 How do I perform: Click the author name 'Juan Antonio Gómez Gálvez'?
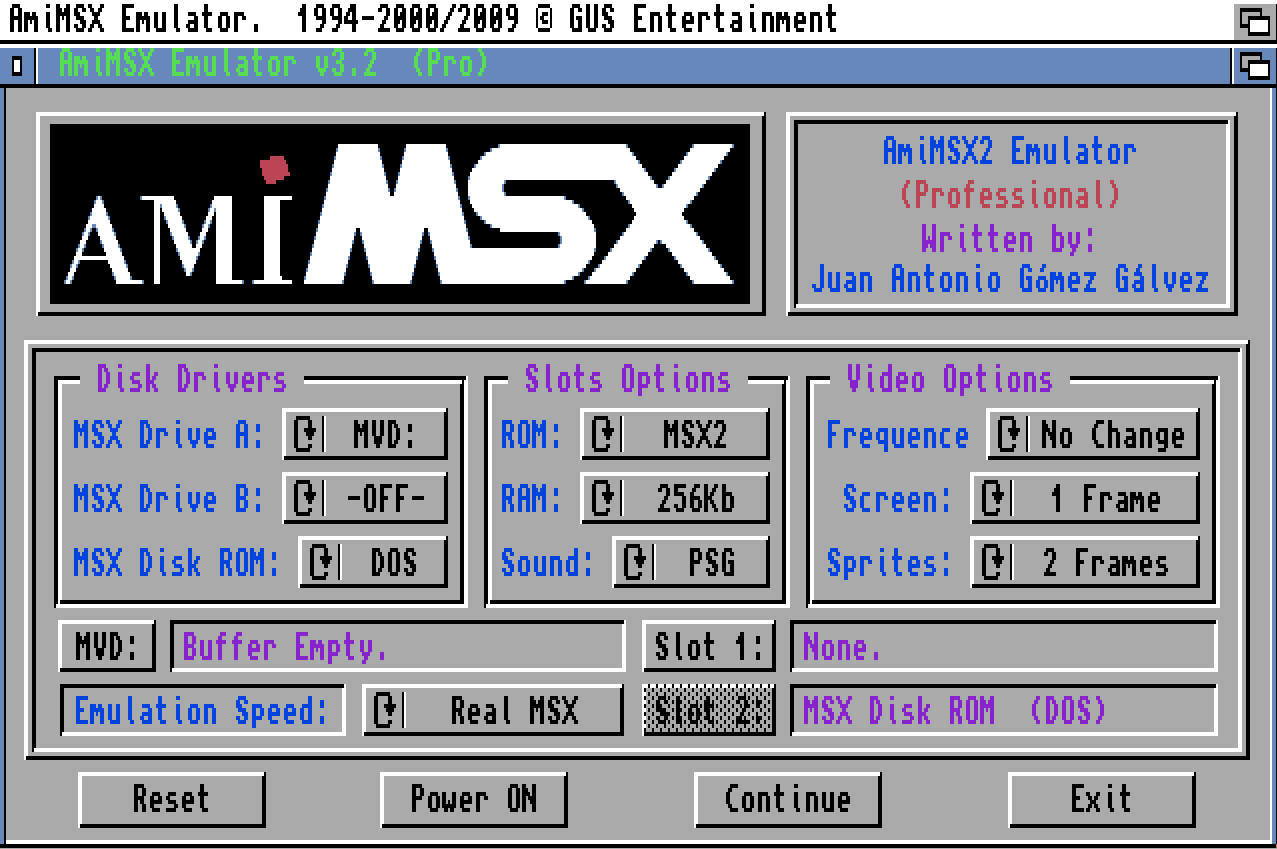coord(1010,279)
